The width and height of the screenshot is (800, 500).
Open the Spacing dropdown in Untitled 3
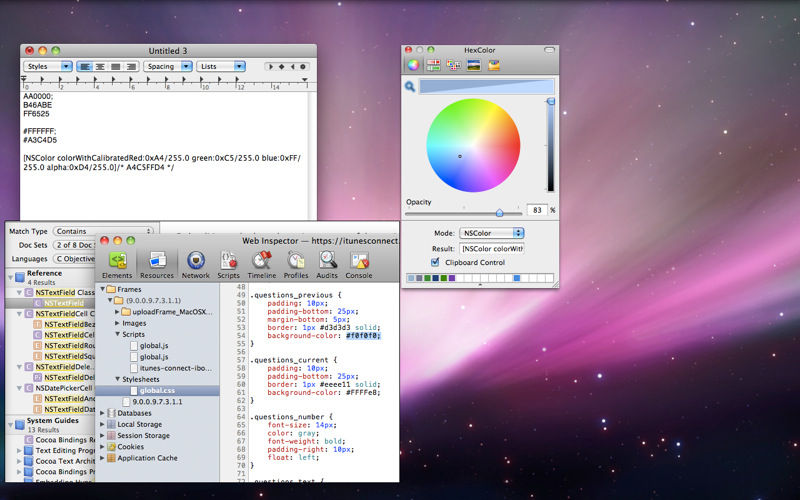pos(168,66)
